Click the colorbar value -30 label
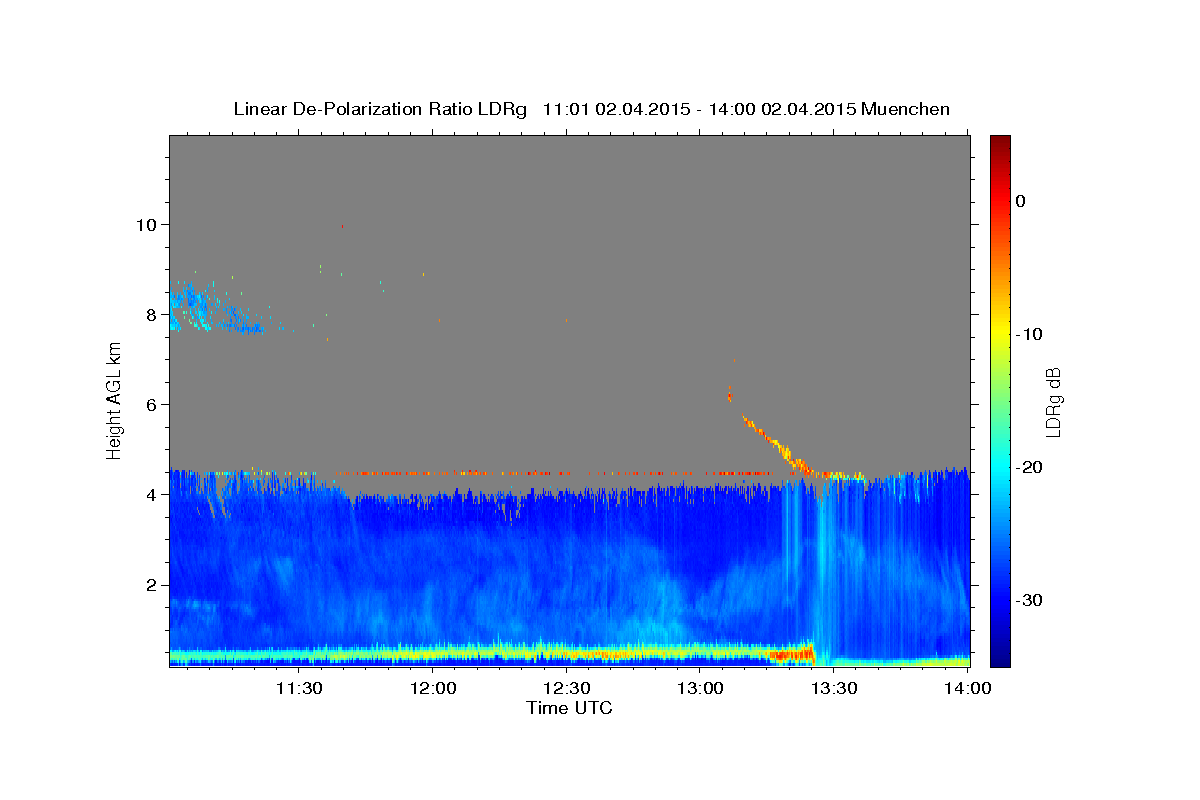 click(1030, 600)
